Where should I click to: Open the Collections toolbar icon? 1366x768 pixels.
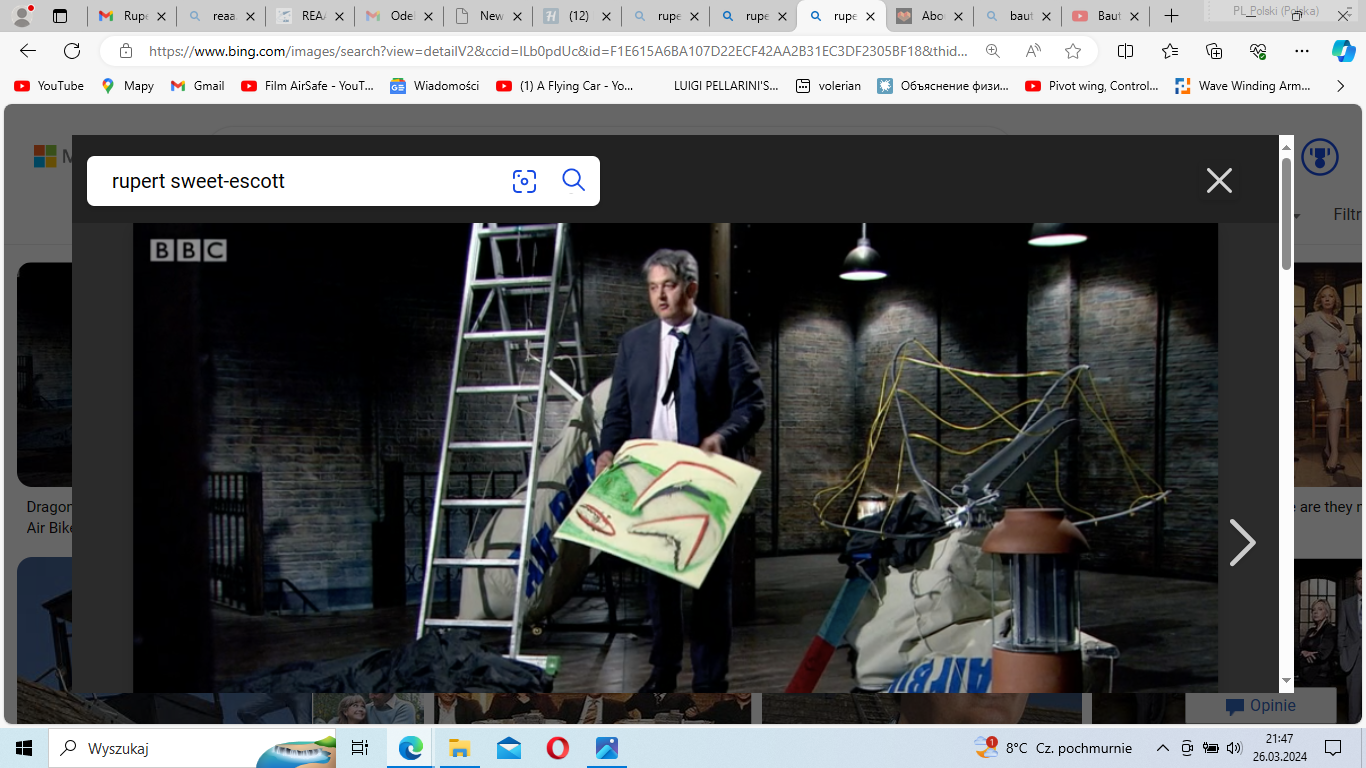(x=1214, y=51)
